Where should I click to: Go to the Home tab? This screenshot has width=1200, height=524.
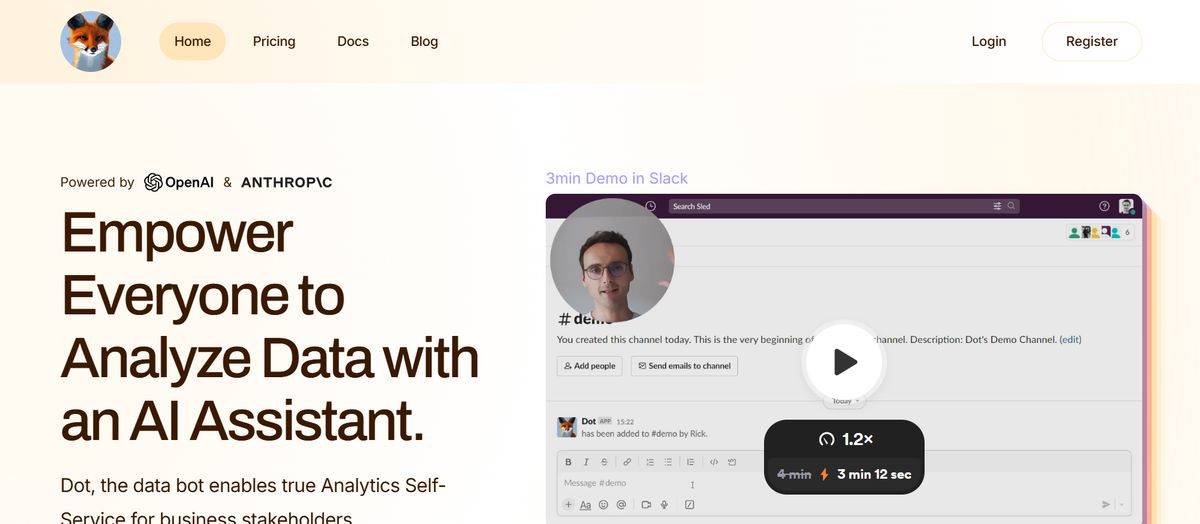tap(192, 41)
